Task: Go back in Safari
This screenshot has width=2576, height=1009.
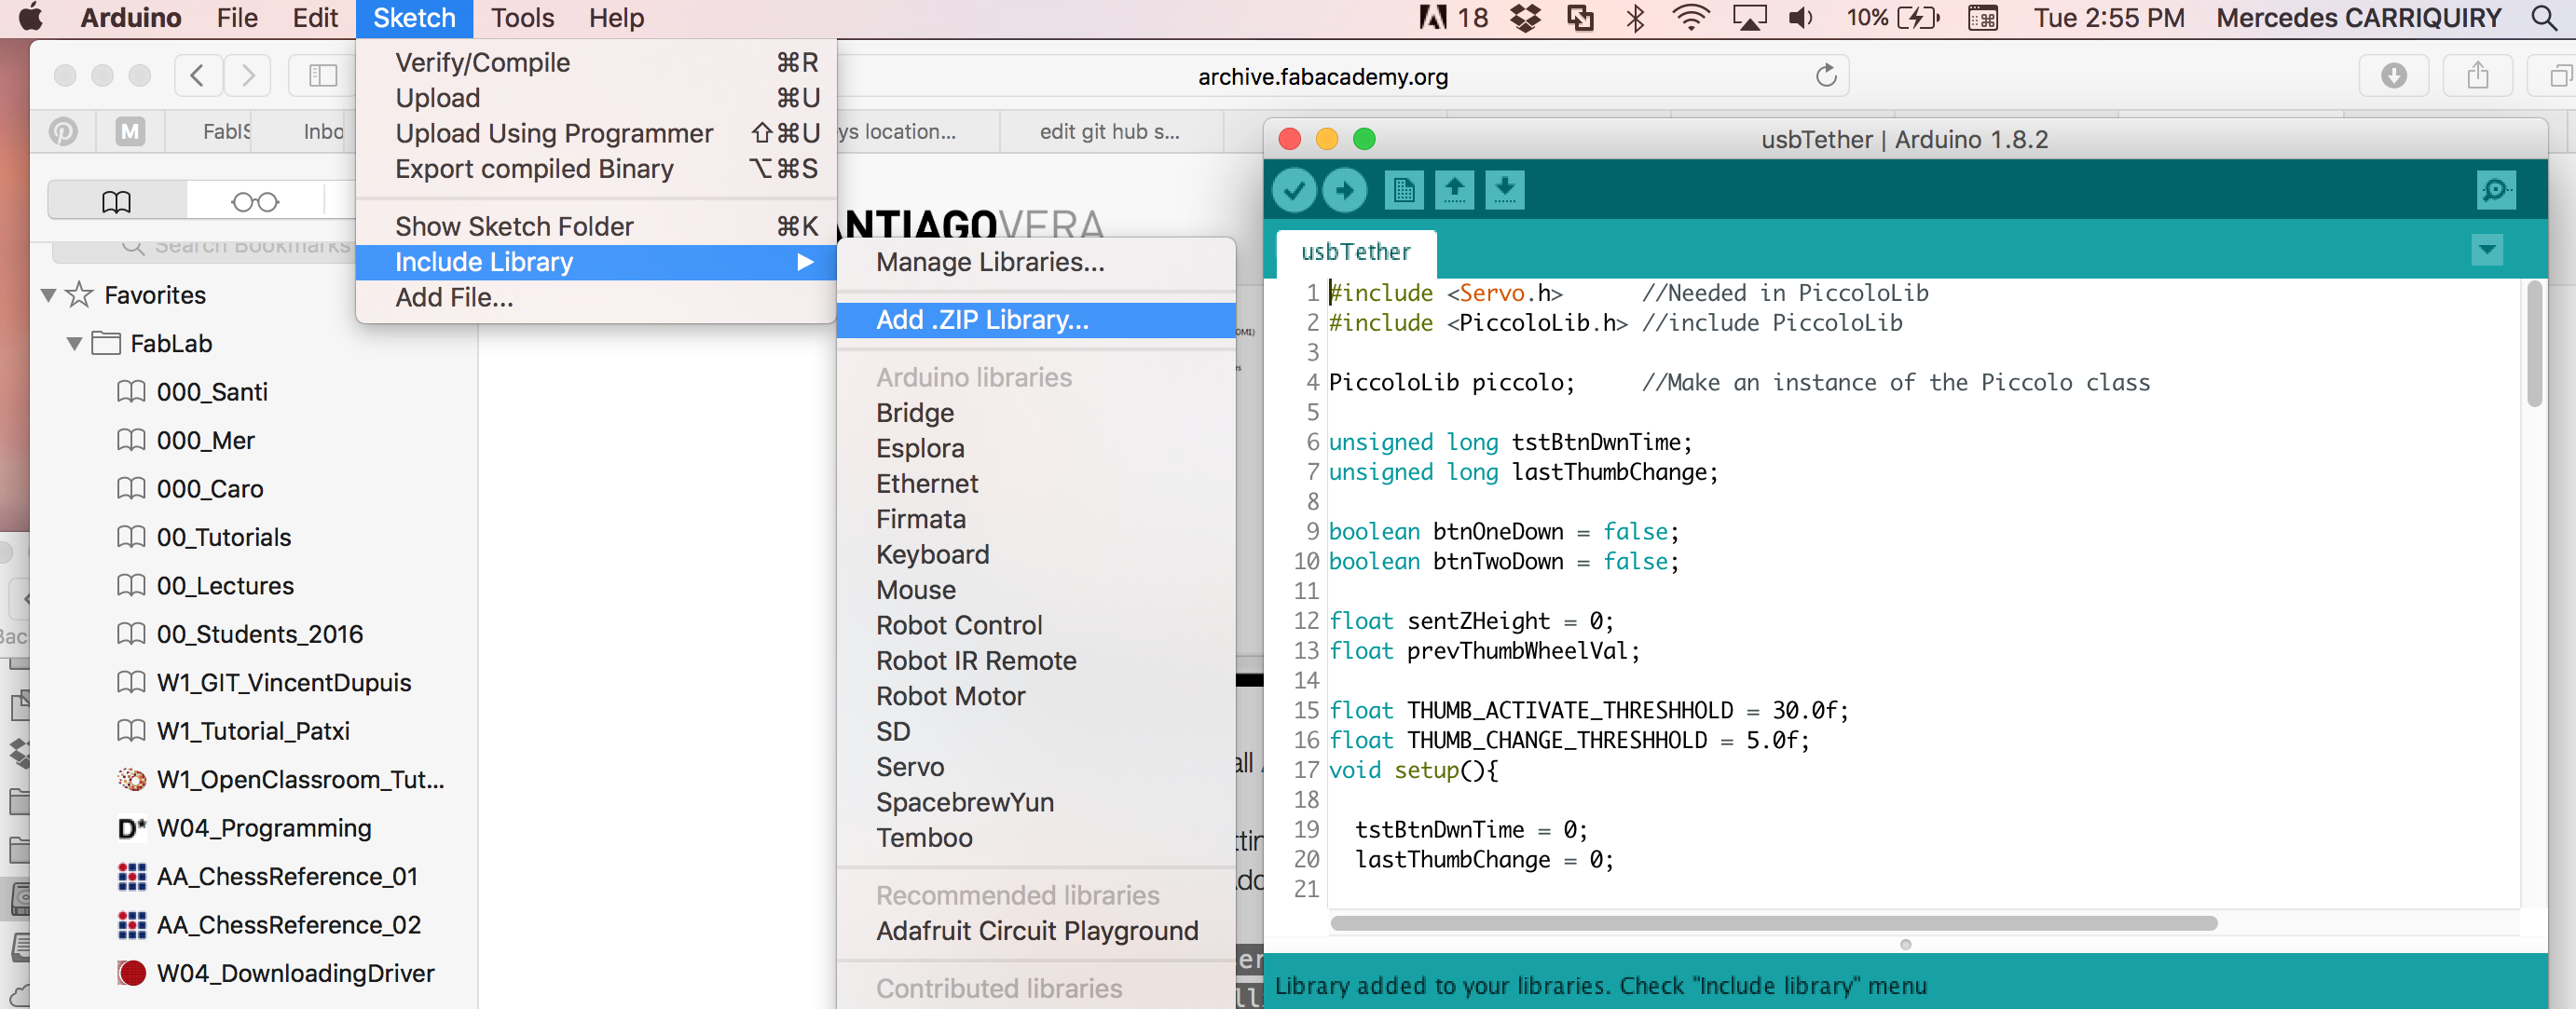Action: 198,75
